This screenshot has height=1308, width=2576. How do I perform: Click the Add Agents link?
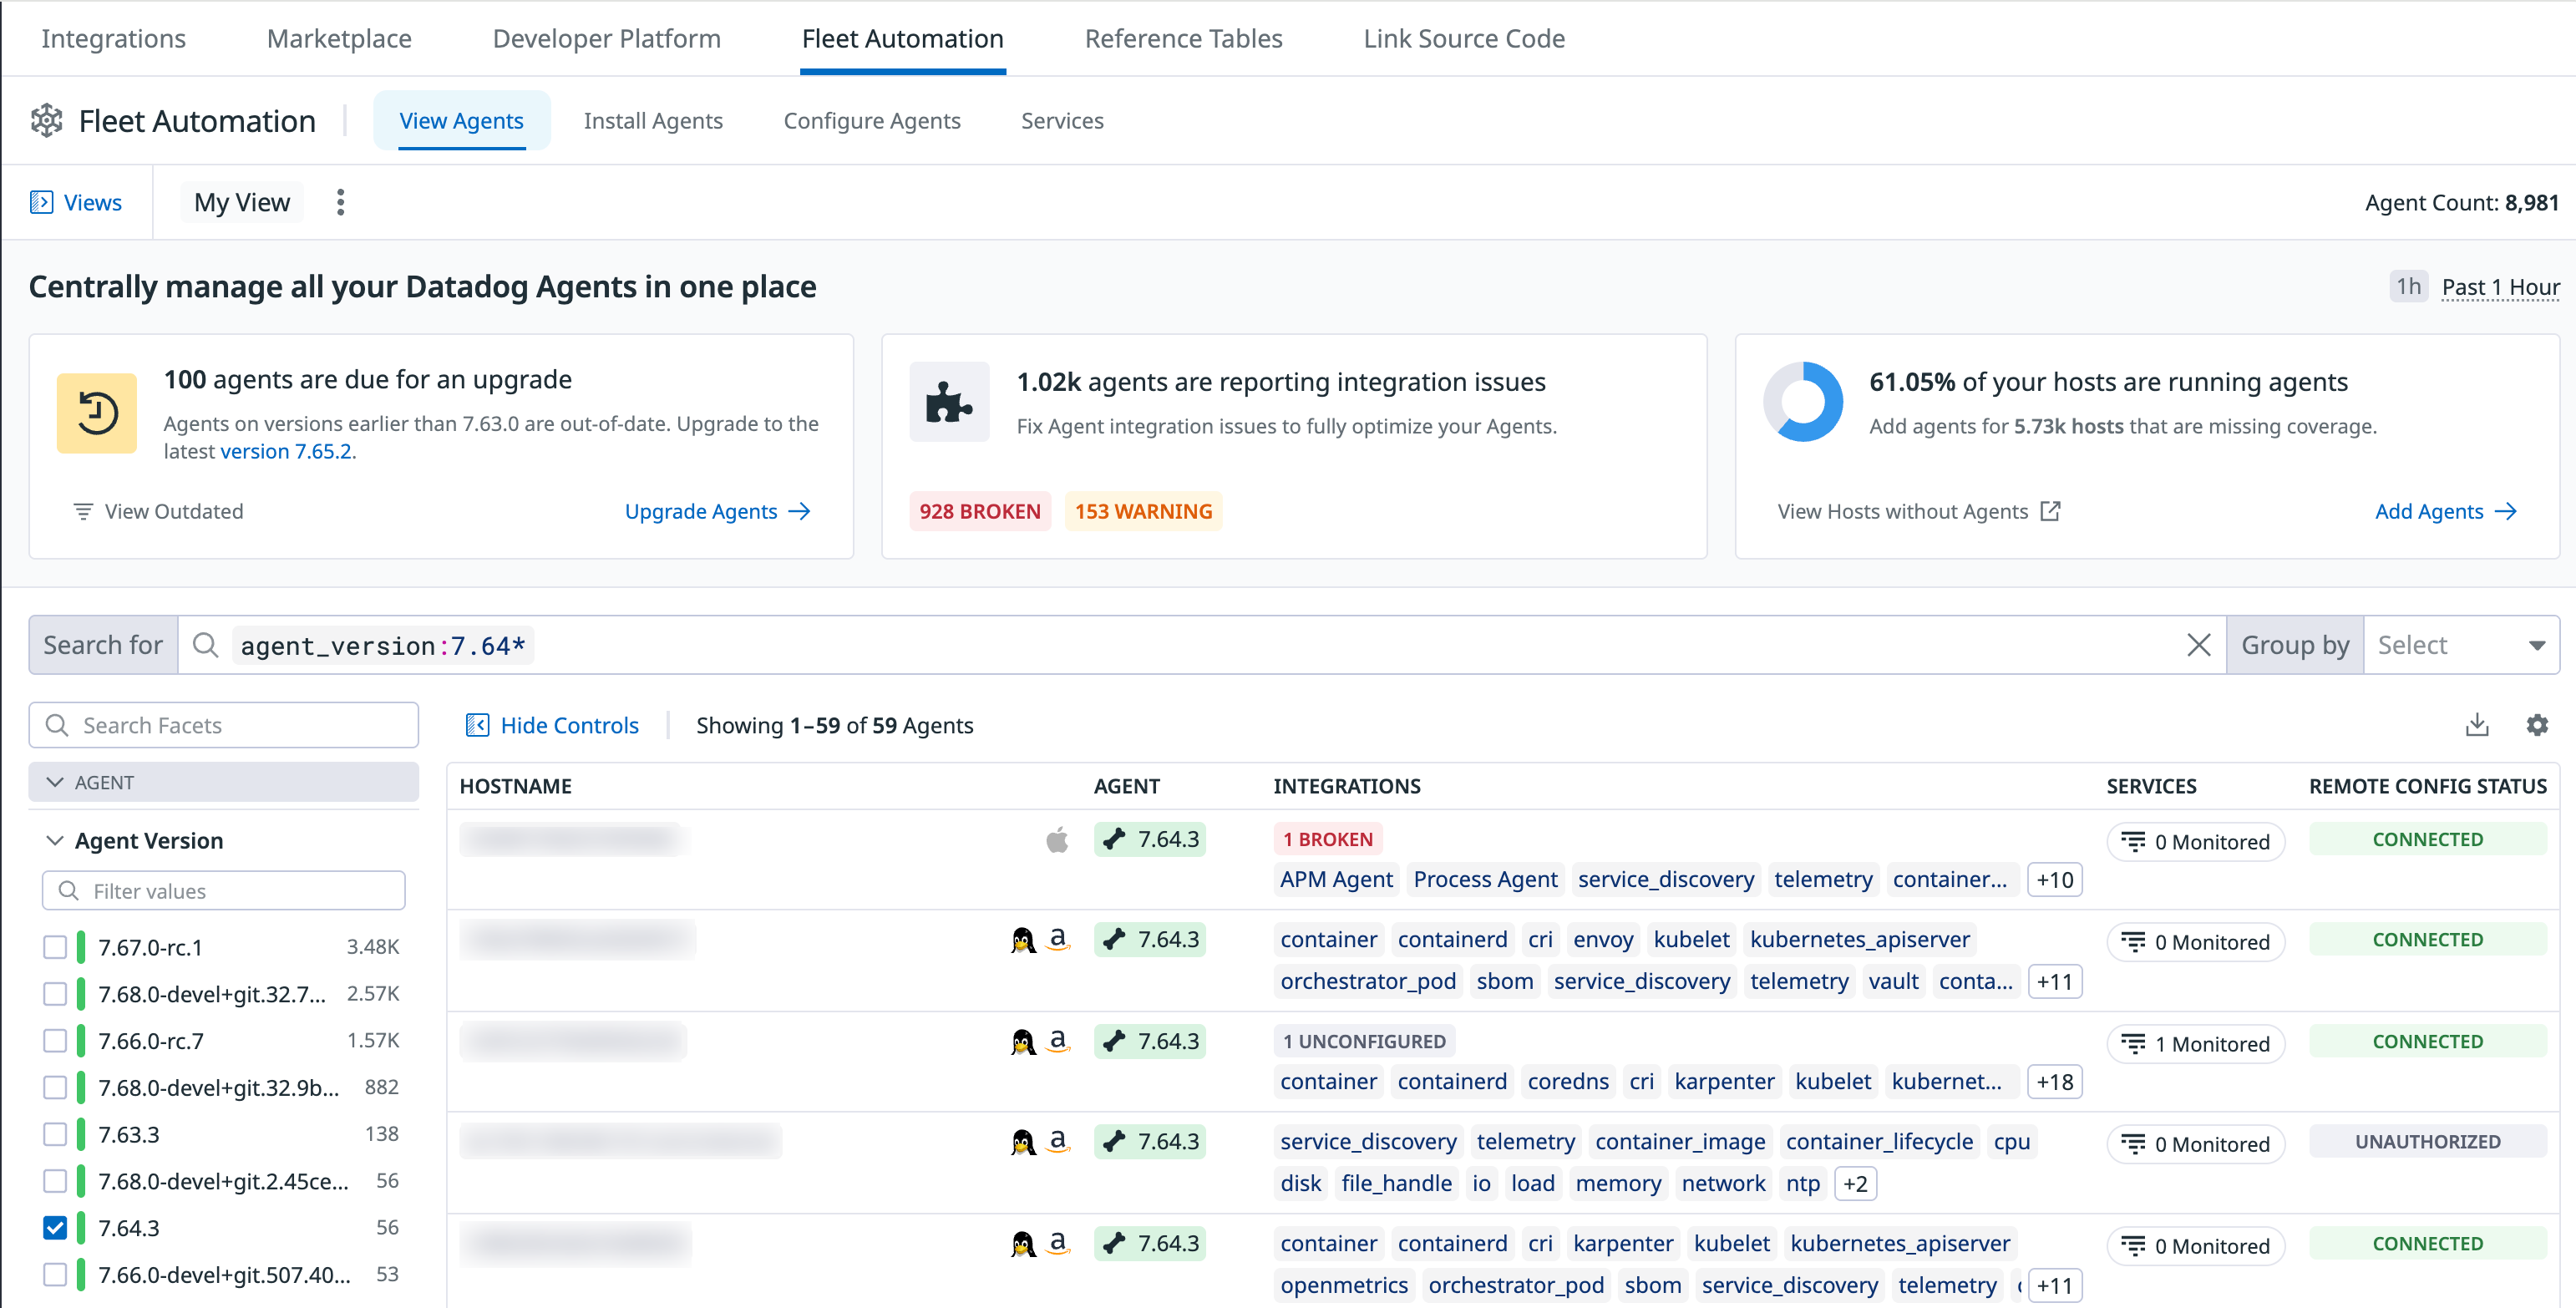[x=2446, y=511]
